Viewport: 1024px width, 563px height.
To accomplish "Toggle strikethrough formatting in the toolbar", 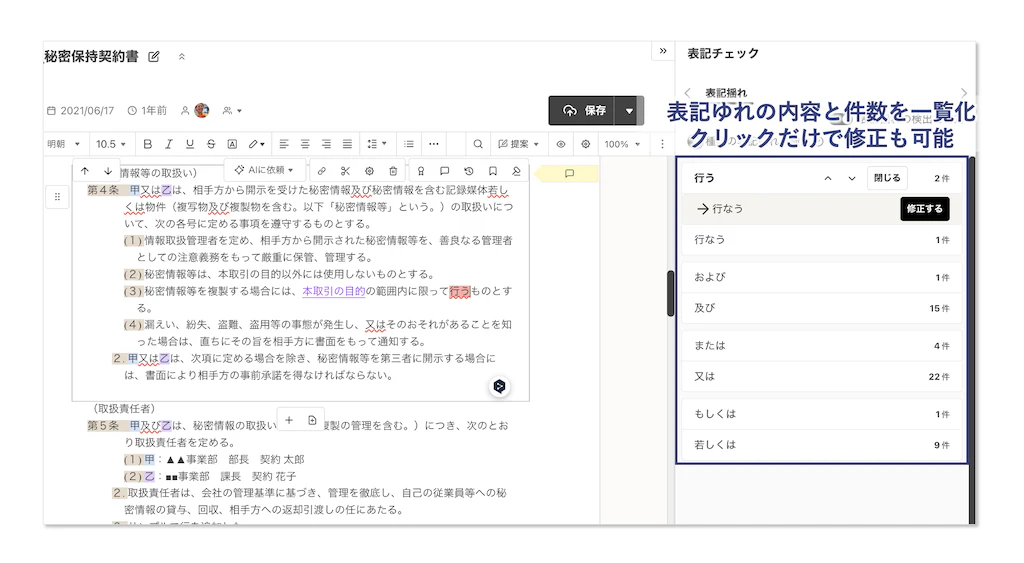I will (x=211, y=144).
